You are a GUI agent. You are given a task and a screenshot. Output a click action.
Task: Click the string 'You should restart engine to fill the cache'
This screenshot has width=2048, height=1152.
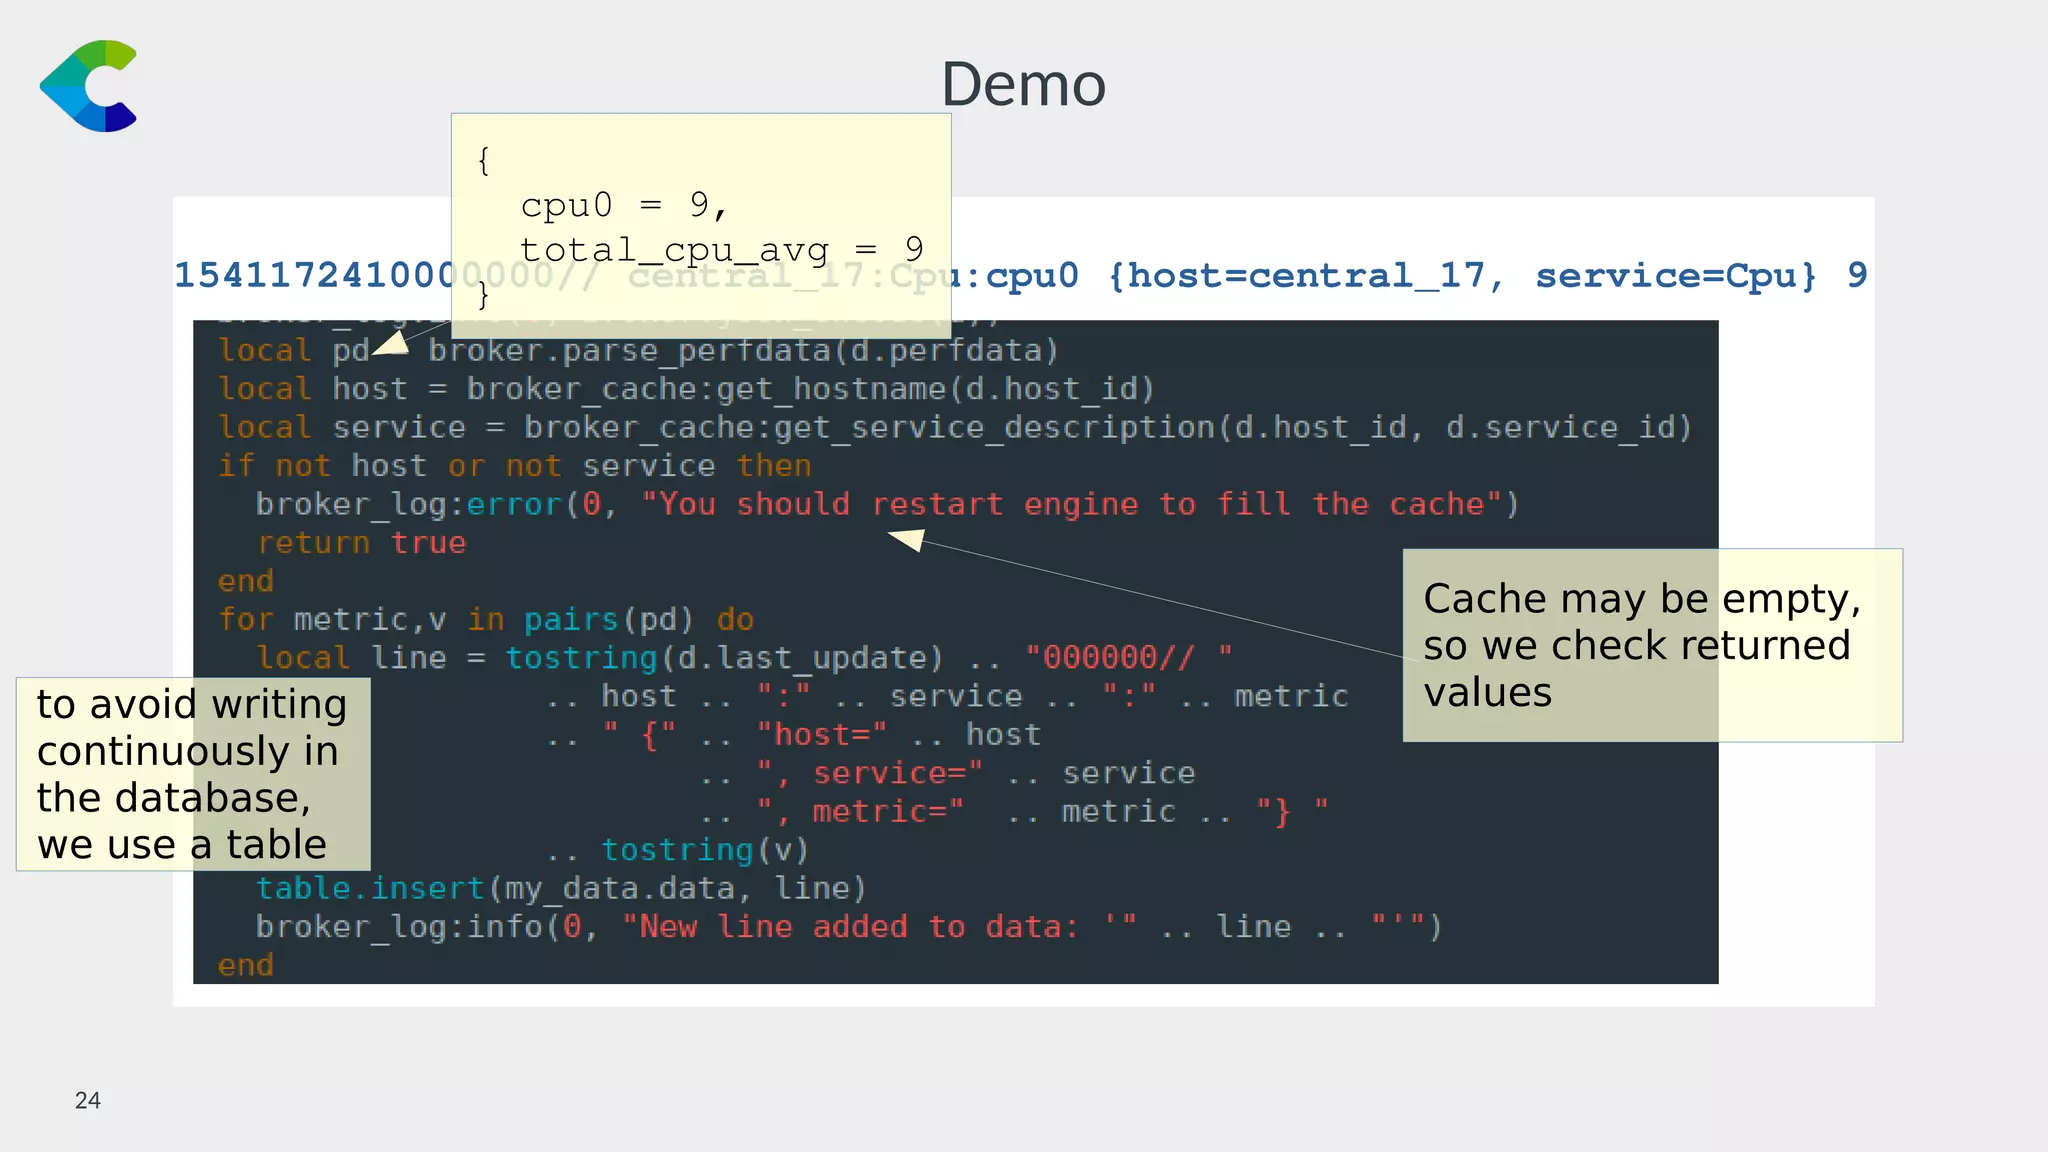click(1071, 504)
